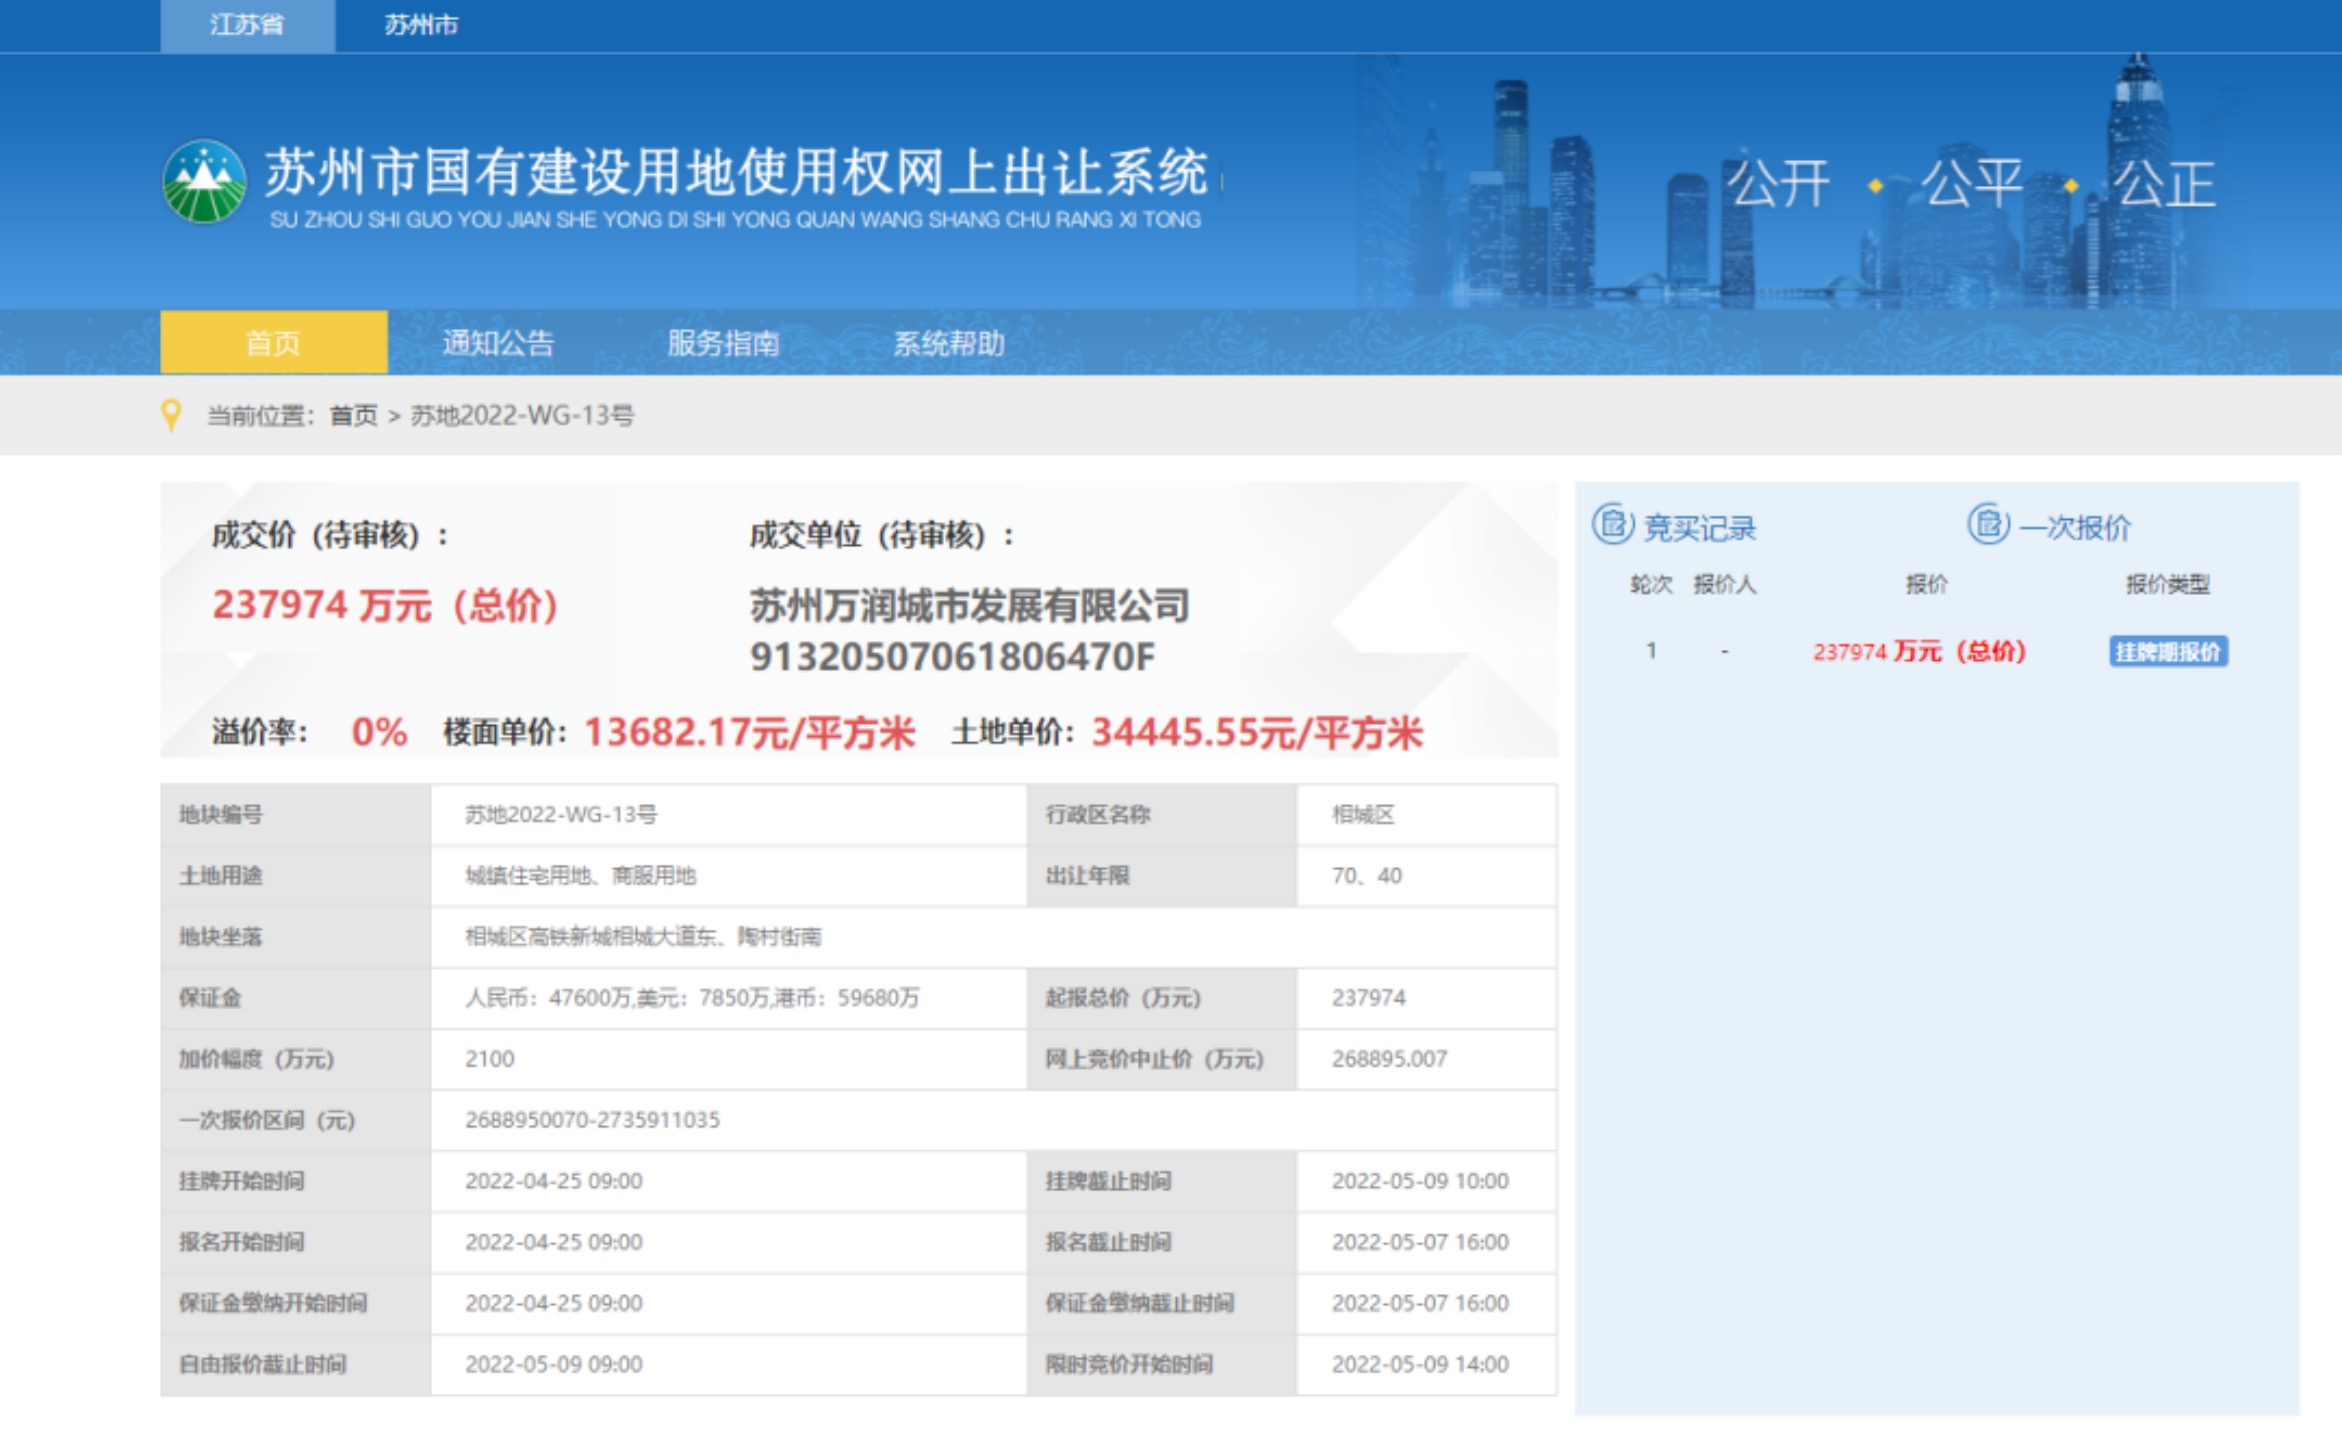Viewport: 2342px width, 1440px height.
Task: Click the site logo emblem
Action: pos(204,181)
